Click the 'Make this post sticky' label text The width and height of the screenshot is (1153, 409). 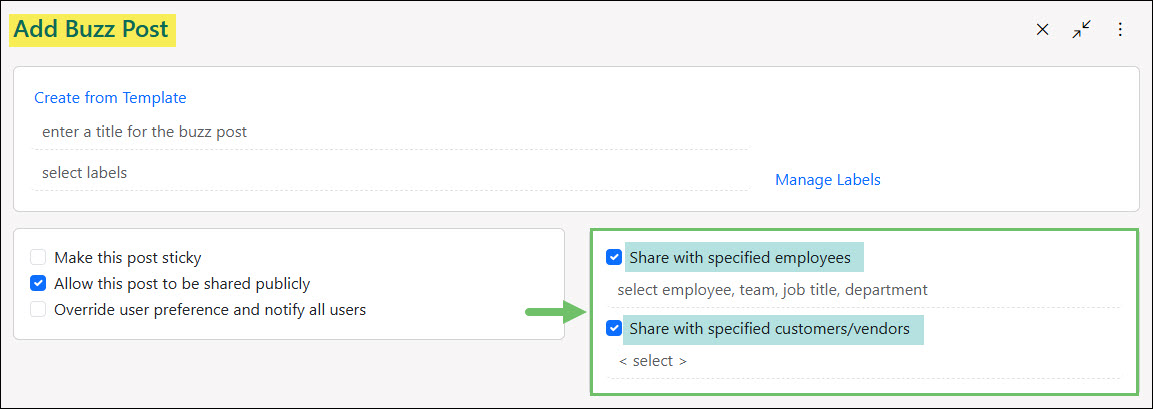coord(128,258)
